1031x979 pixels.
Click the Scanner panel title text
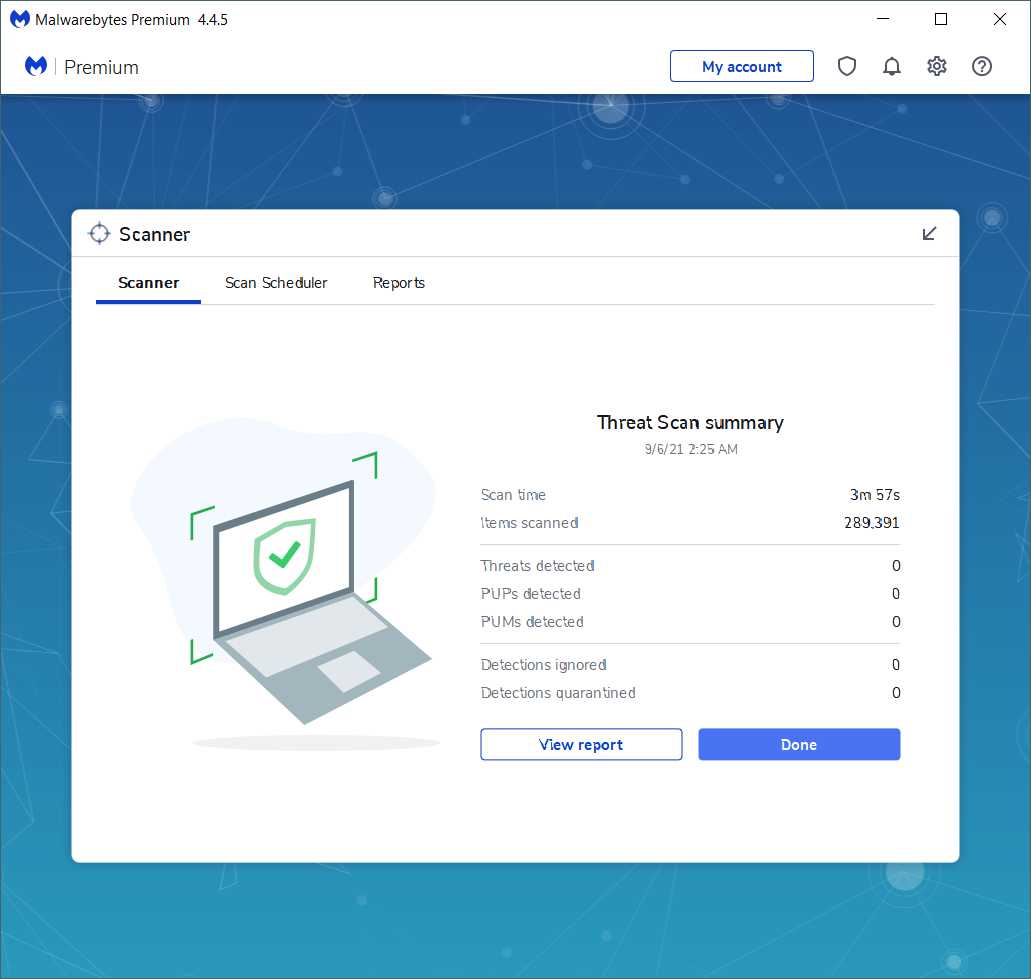click(x=155, y=234)
